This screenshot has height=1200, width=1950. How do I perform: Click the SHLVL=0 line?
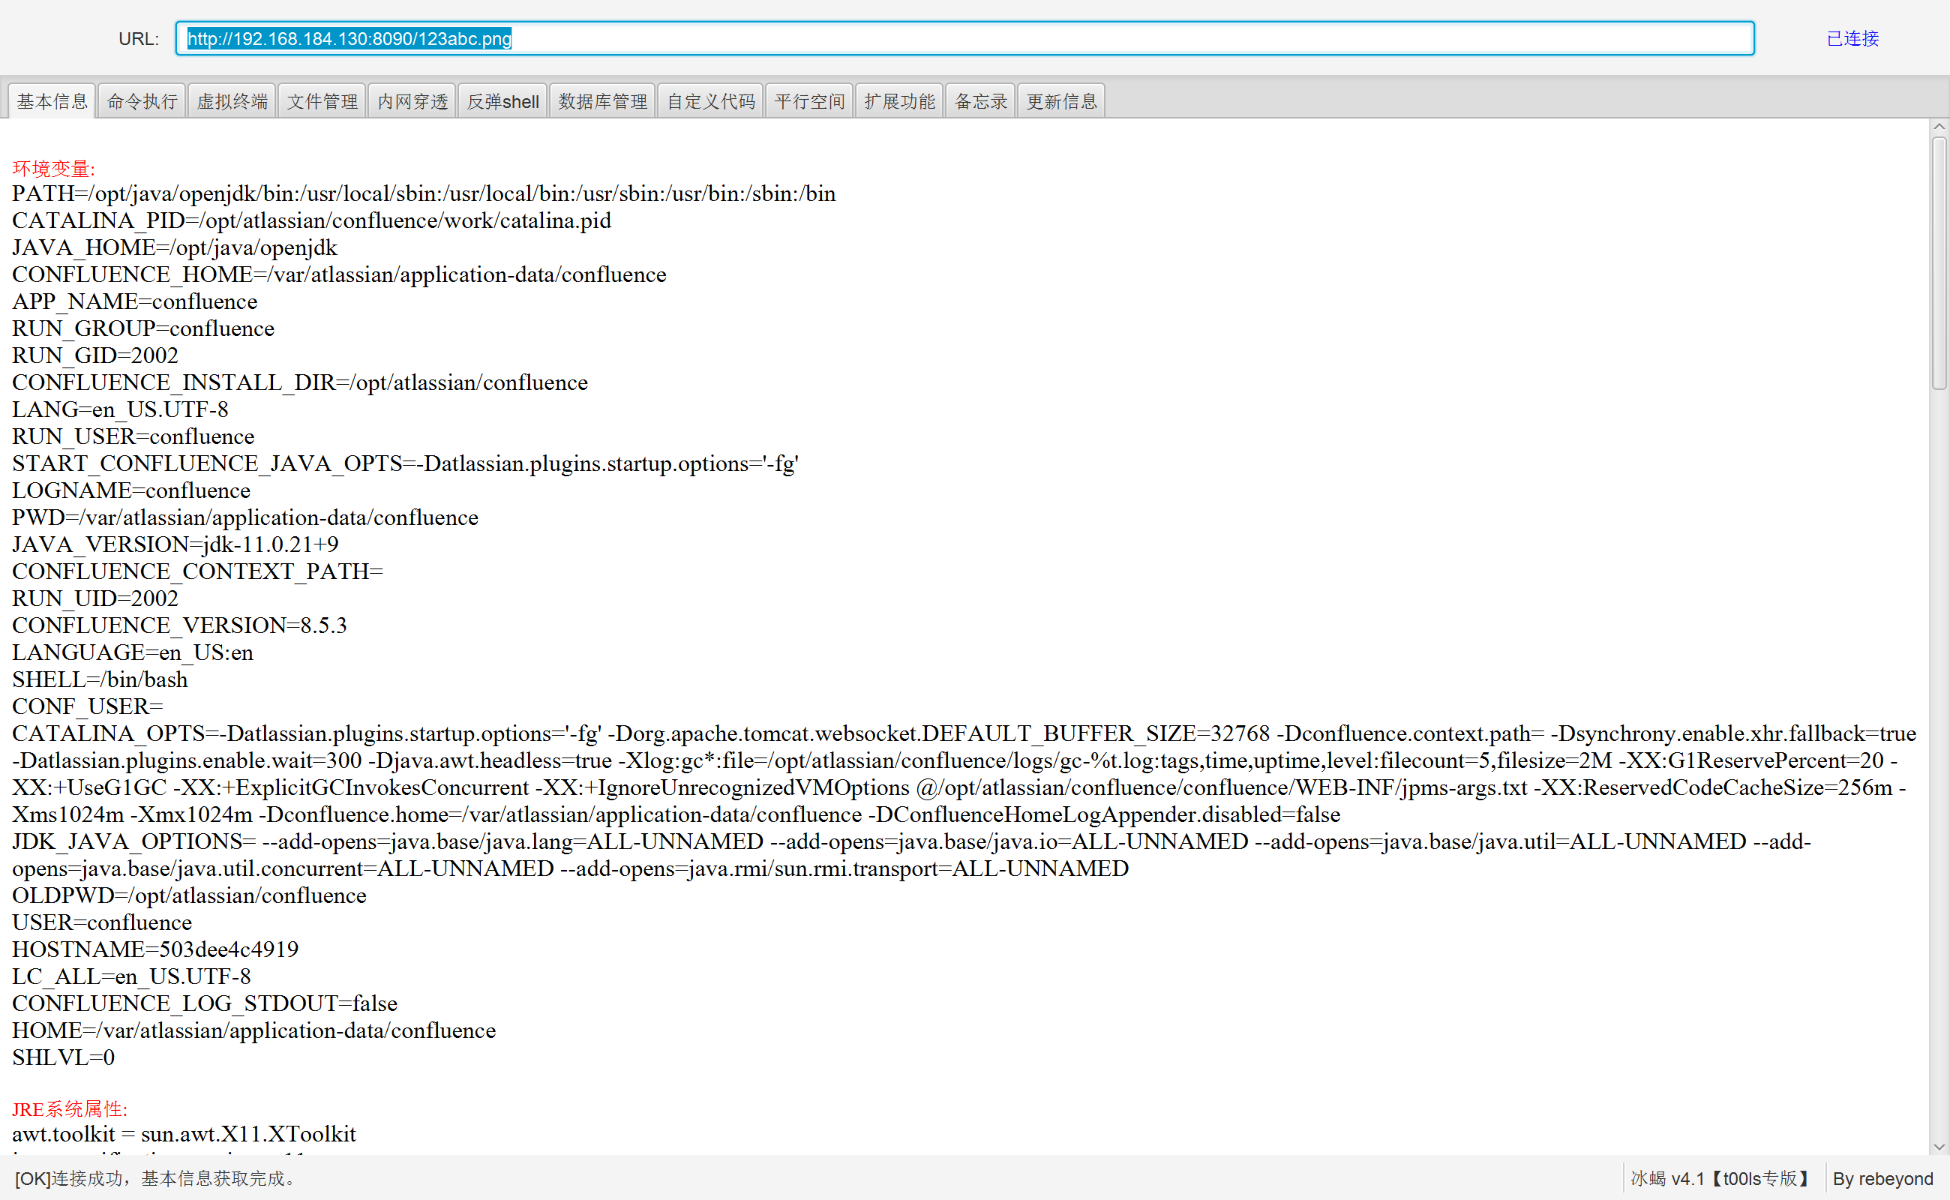(x=63, y=1057)
